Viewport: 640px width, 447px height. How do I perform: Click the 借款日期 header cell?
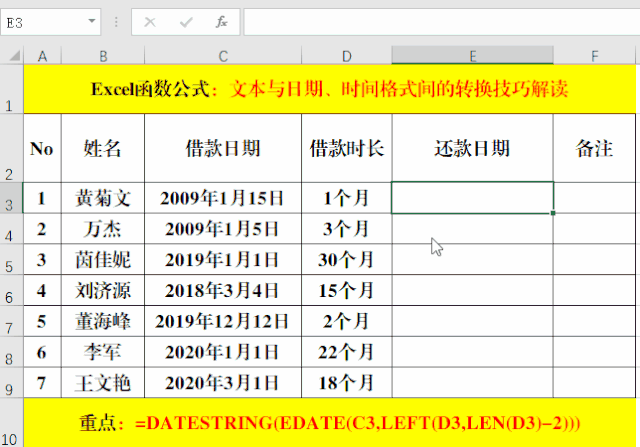pos(223,148)
